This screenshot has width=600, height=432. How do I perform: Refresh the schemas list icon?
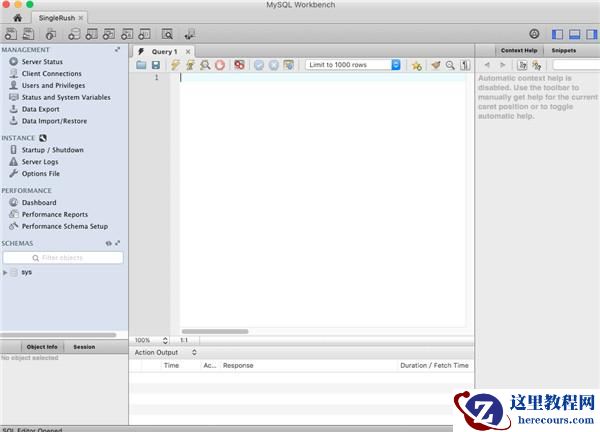(x=109, y=243)
